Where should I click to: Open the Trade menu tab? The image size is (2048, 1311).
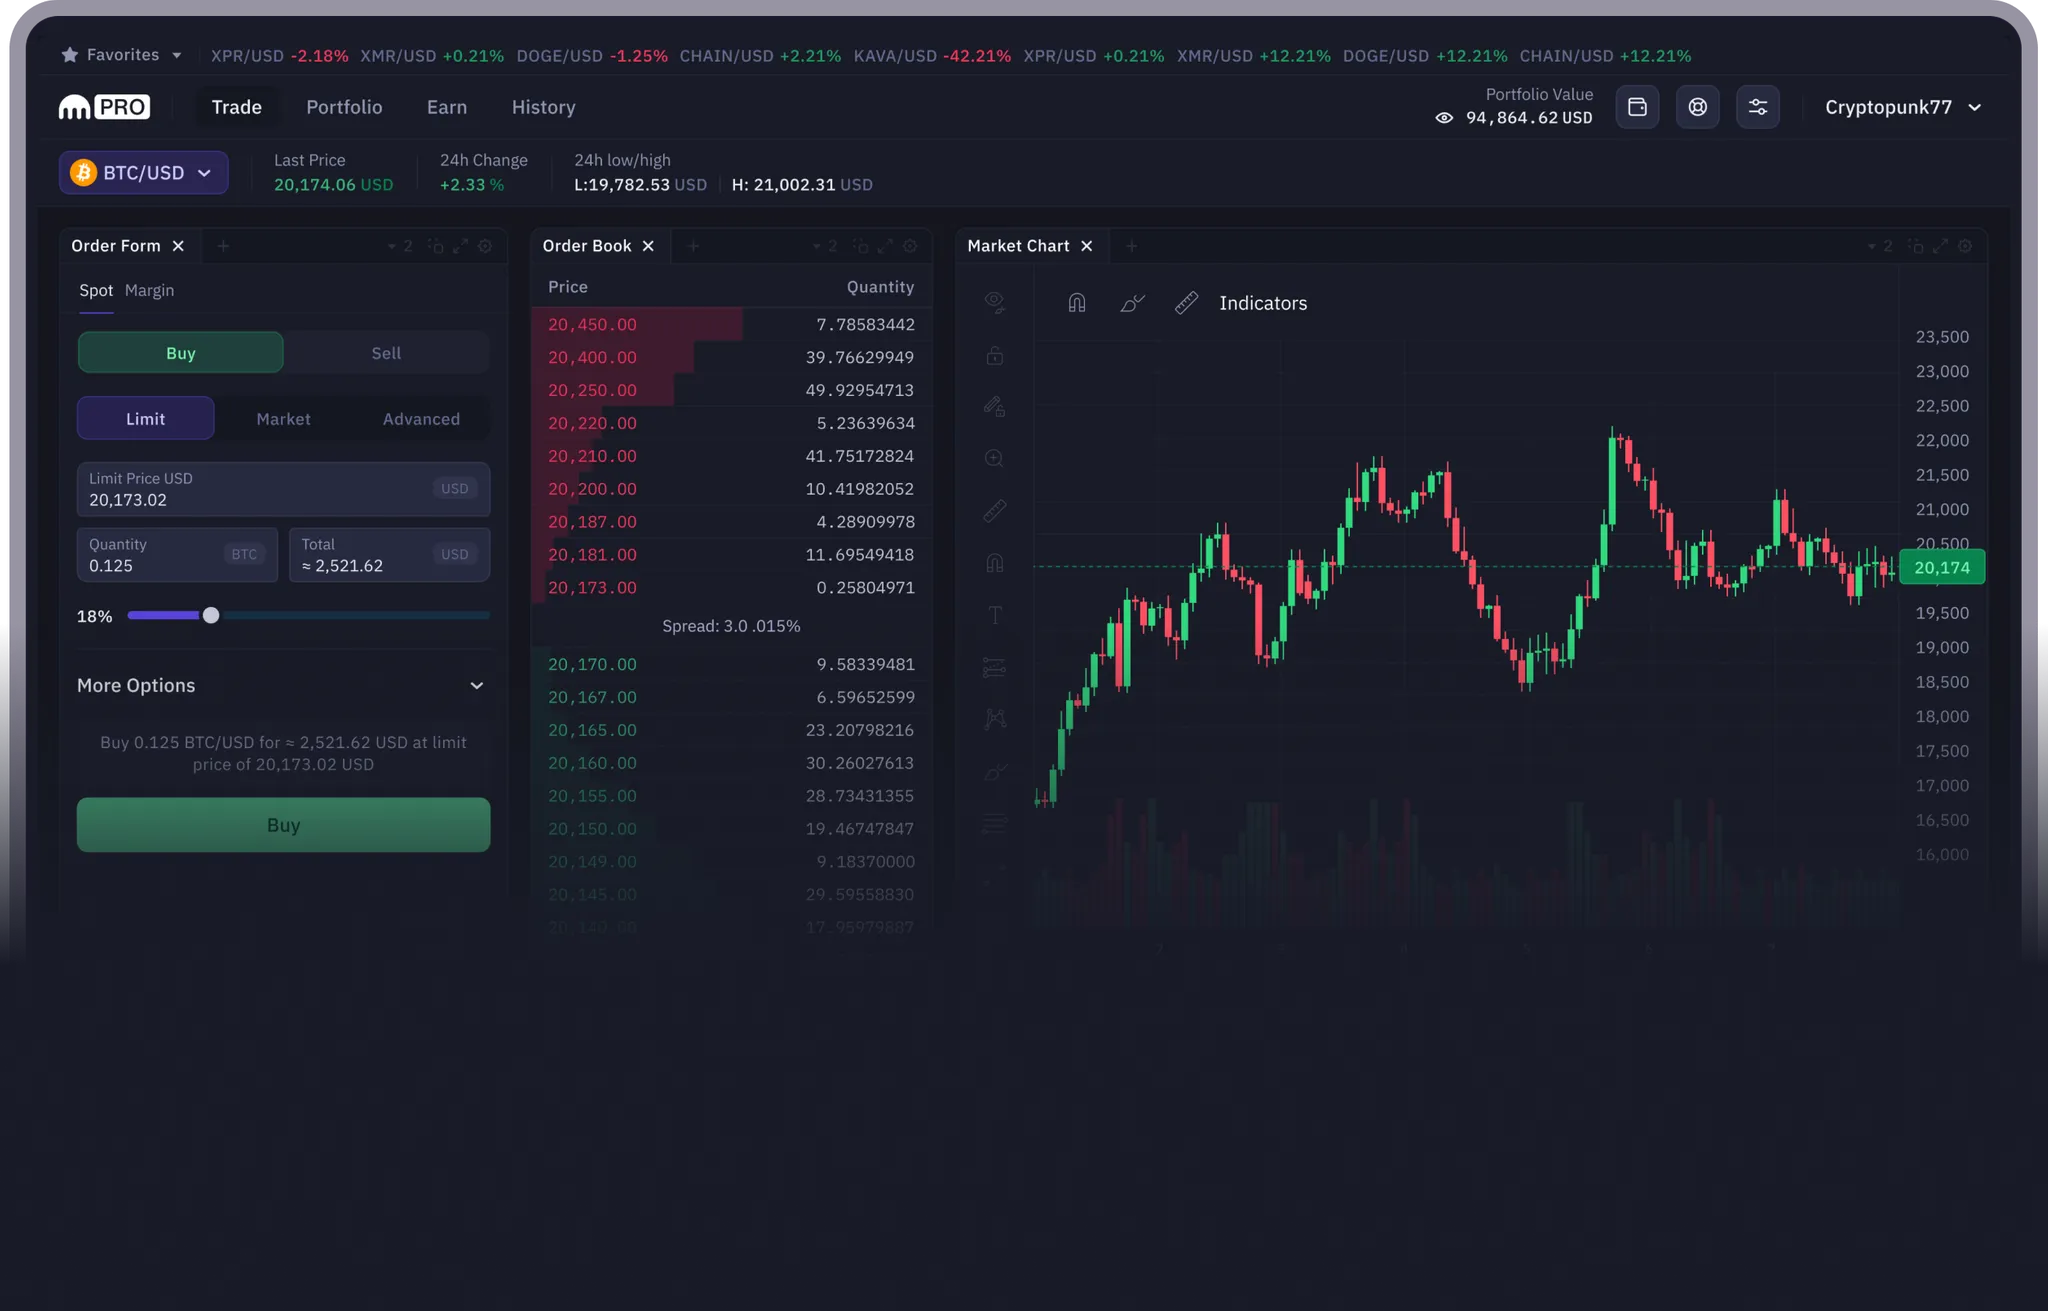click(x=234, y=108)
